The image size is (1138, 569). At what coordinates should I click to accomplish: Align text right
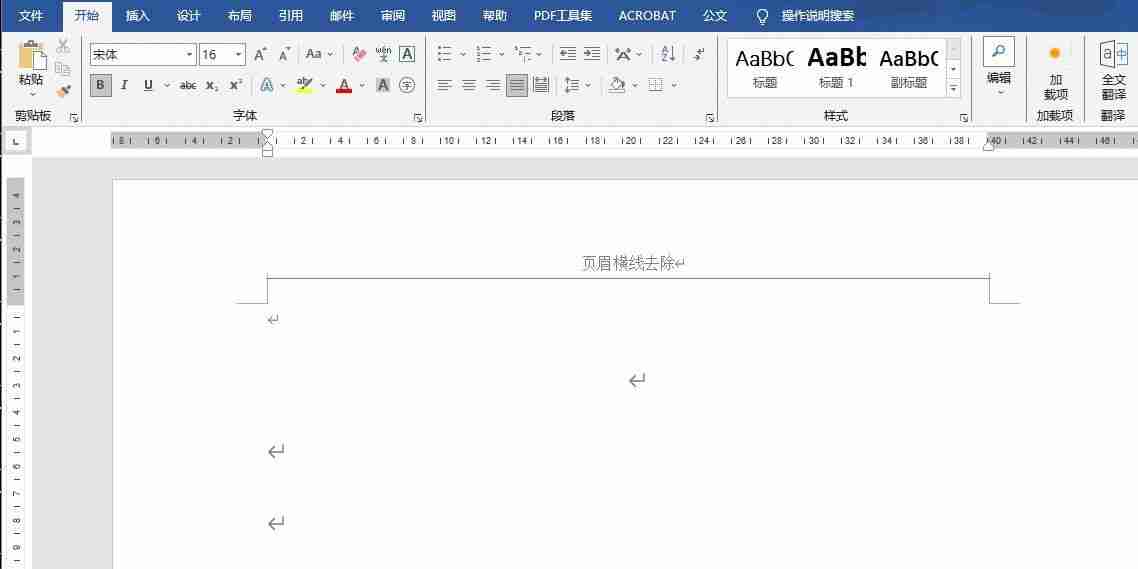[493, 86]
